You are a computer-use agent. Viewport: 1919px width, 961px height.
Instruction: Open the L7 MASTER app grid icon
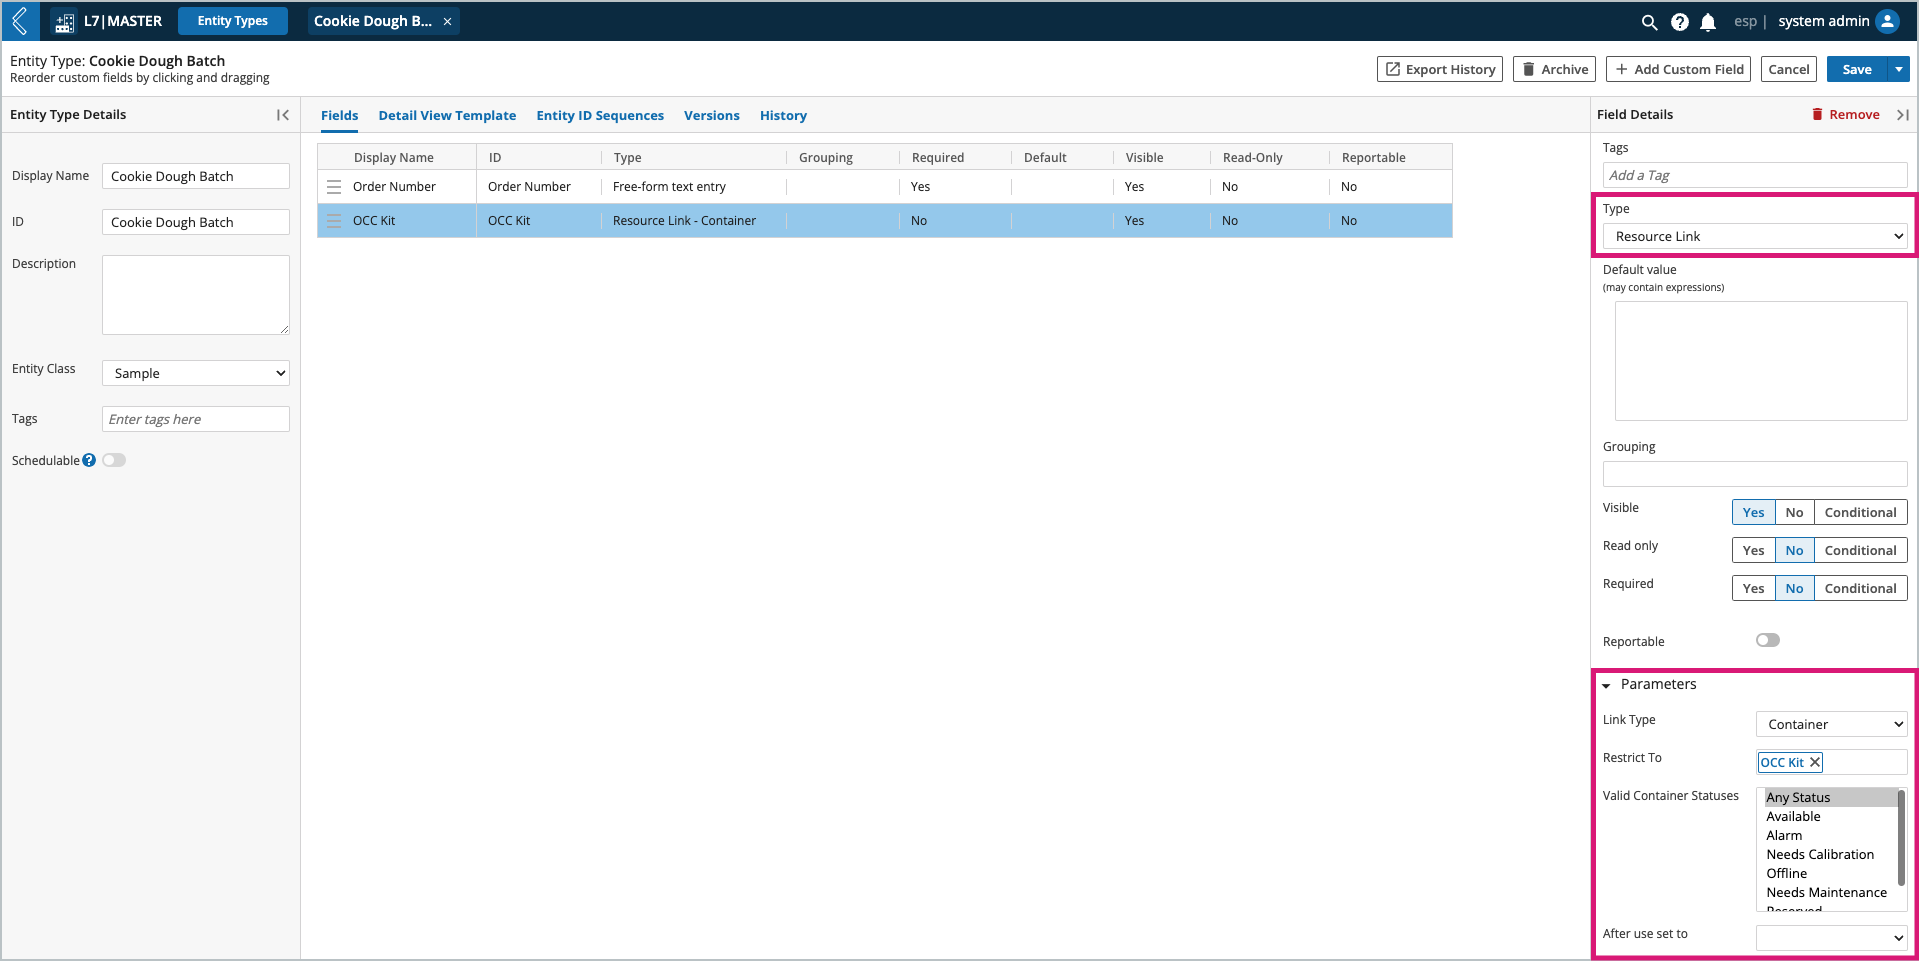pyautogui.click(x=64, y=22)
